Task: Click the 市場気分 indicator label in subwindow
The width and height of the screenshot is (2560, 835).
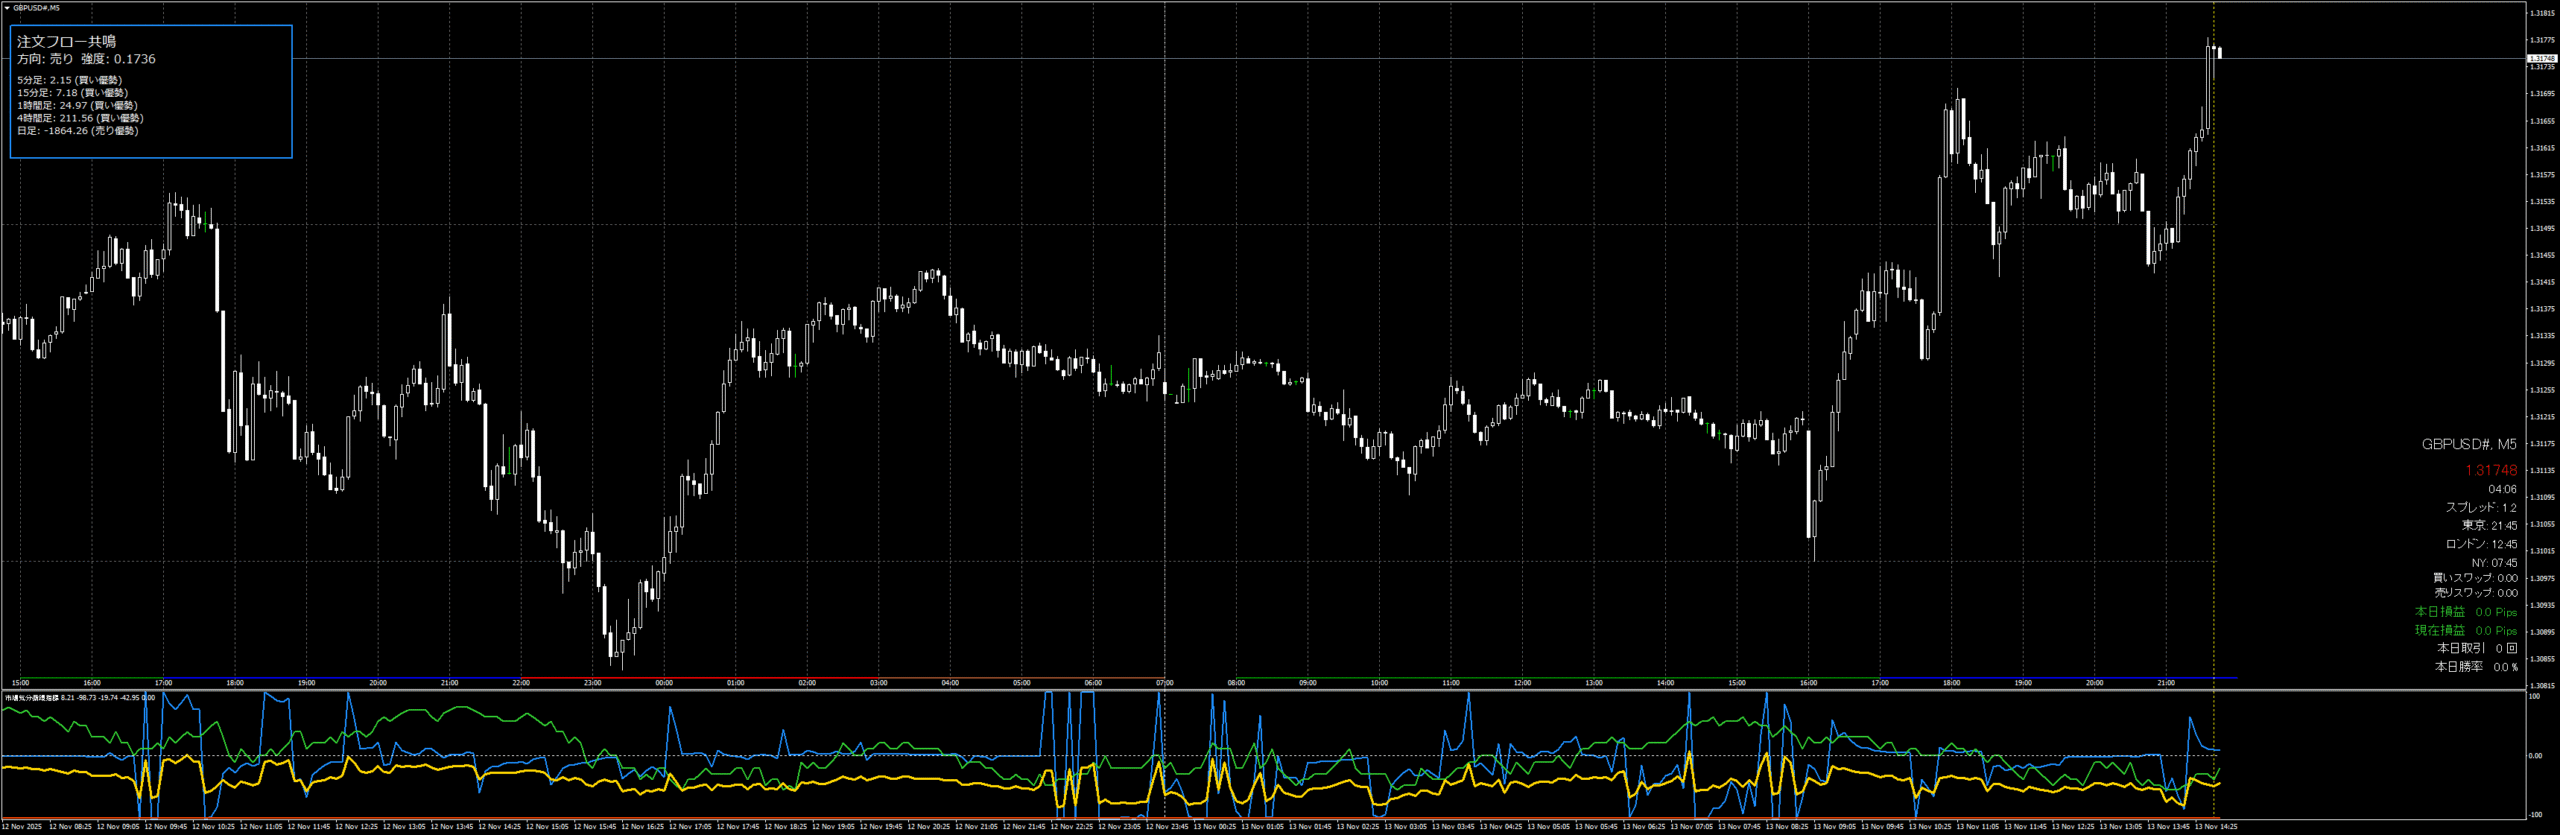Action: (x=32, y=698)
